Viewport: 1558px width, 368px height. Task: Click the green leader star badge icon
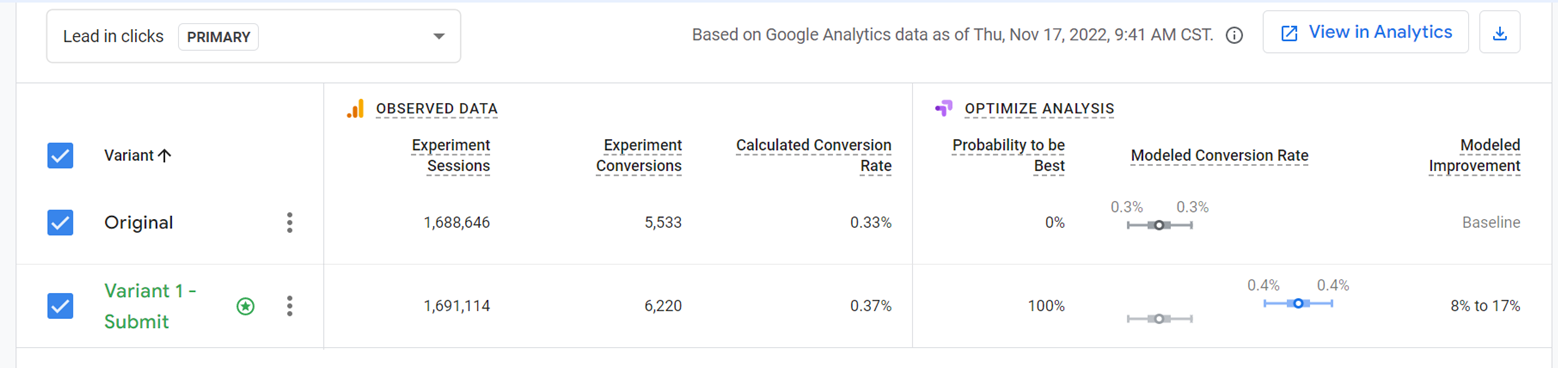[x=245, y=306]
